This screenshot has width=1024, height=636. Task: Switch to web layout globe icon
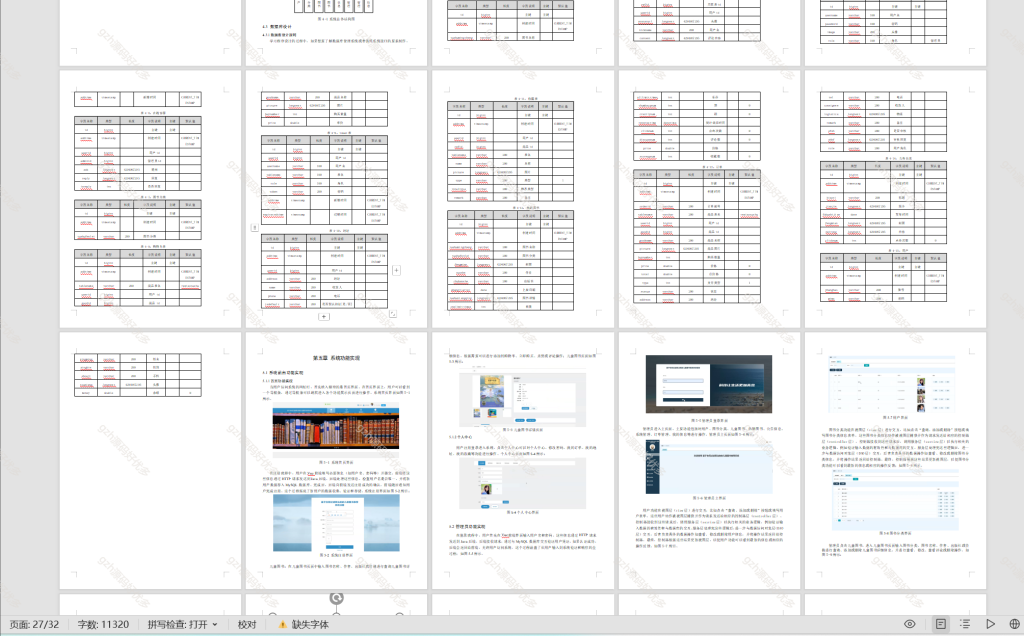tap(1014, 624)
